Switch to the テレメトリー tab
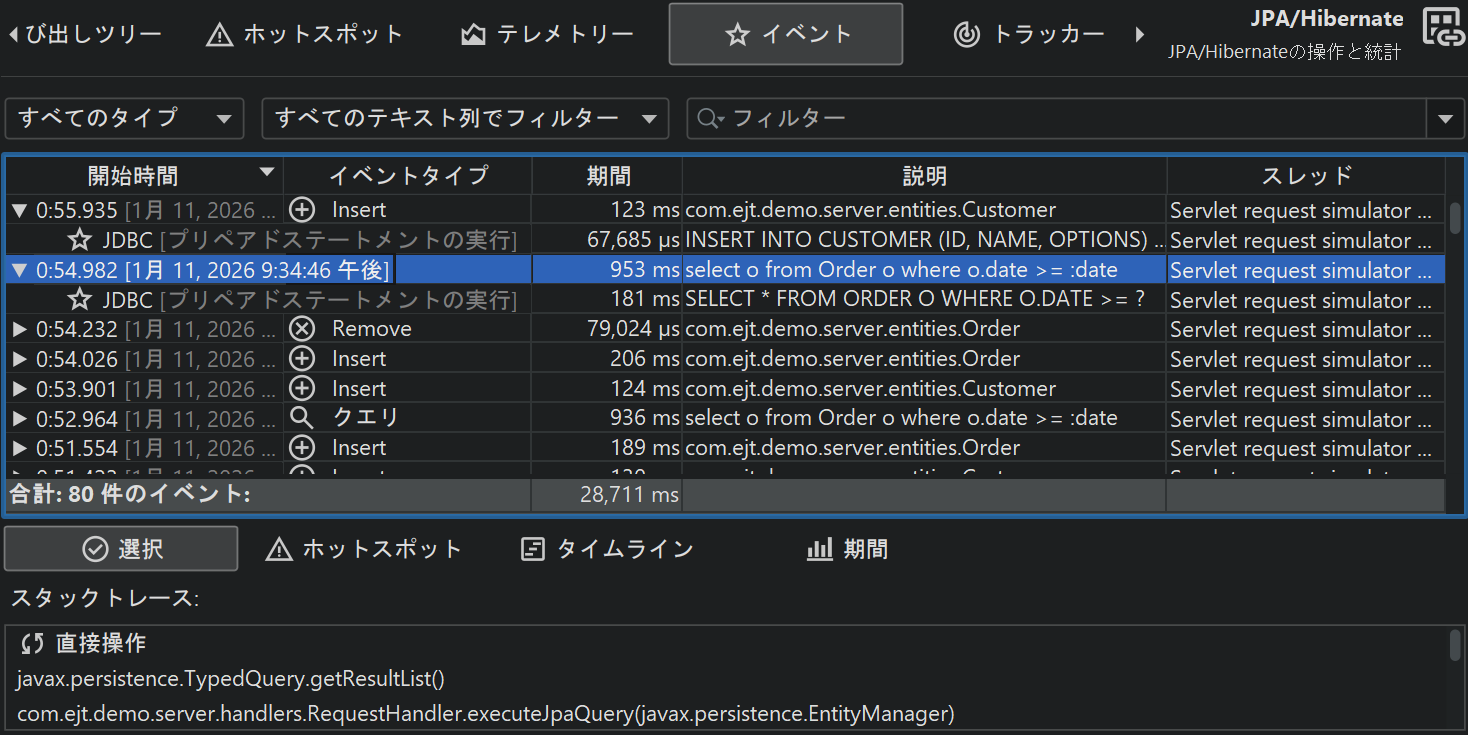The width and height of the screenshot is (1468, 735). pyautogui.click(x=548, y=34)
